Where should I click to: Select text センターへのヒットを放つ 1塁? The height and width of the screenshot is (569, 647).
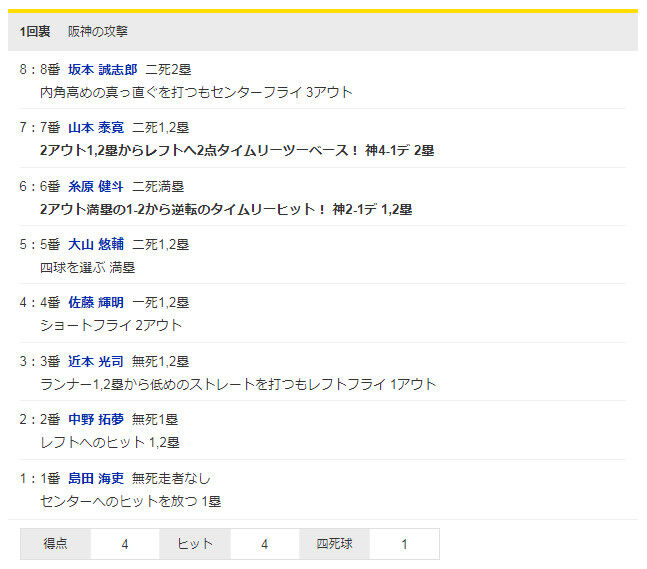130,501
